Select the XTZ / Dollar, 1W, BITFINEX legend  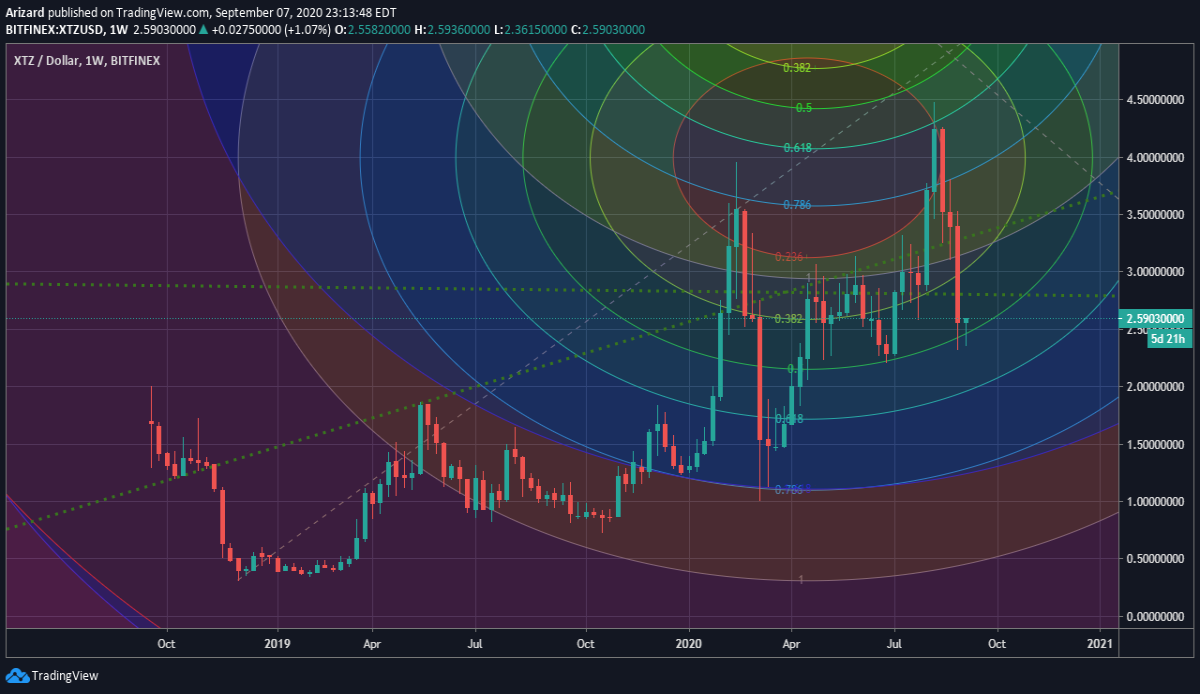86,61
